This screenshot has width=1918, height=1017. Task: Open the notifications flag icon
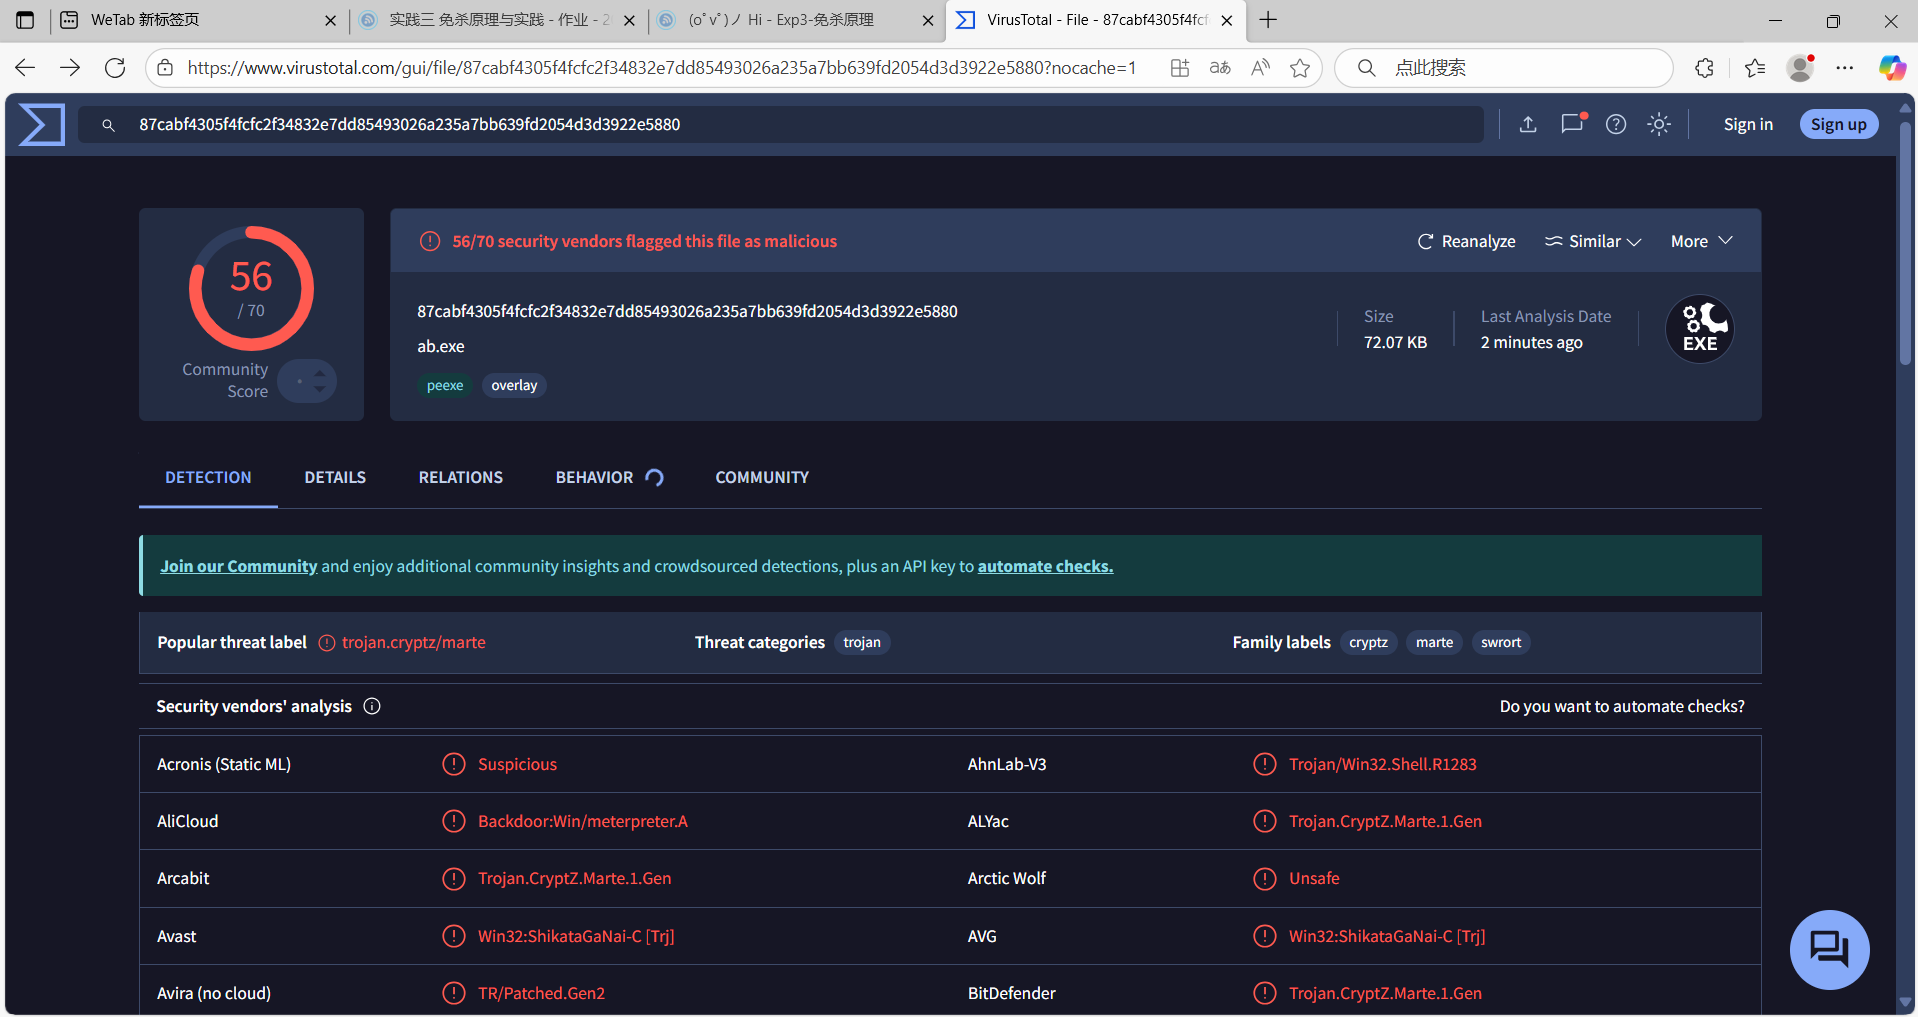(1573, 123)
